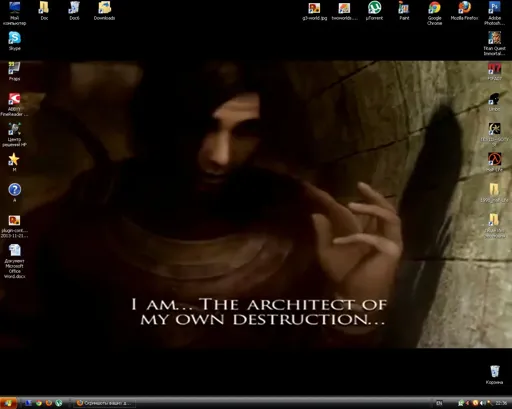Launch the Fraps desktop shortcut

click(x=14, y=71)
